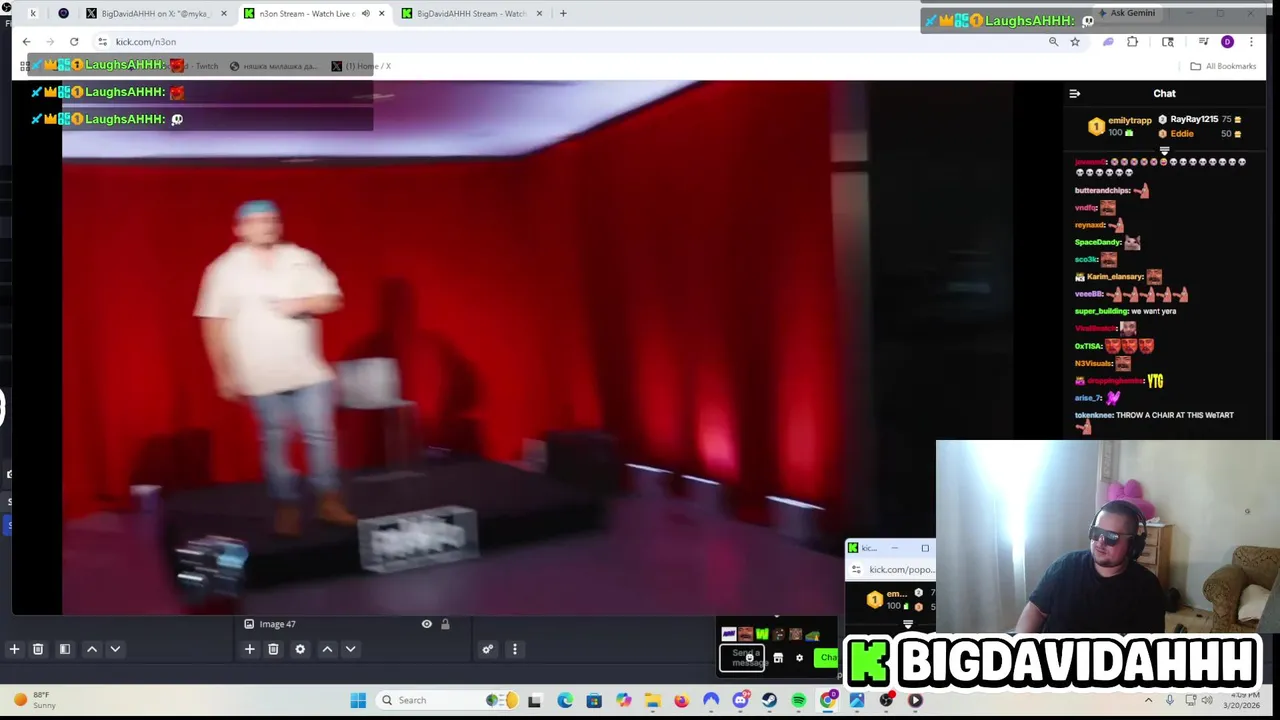Open the All Bookmarks folder
The image size is (1280, 720).
tap(1223, 66)
